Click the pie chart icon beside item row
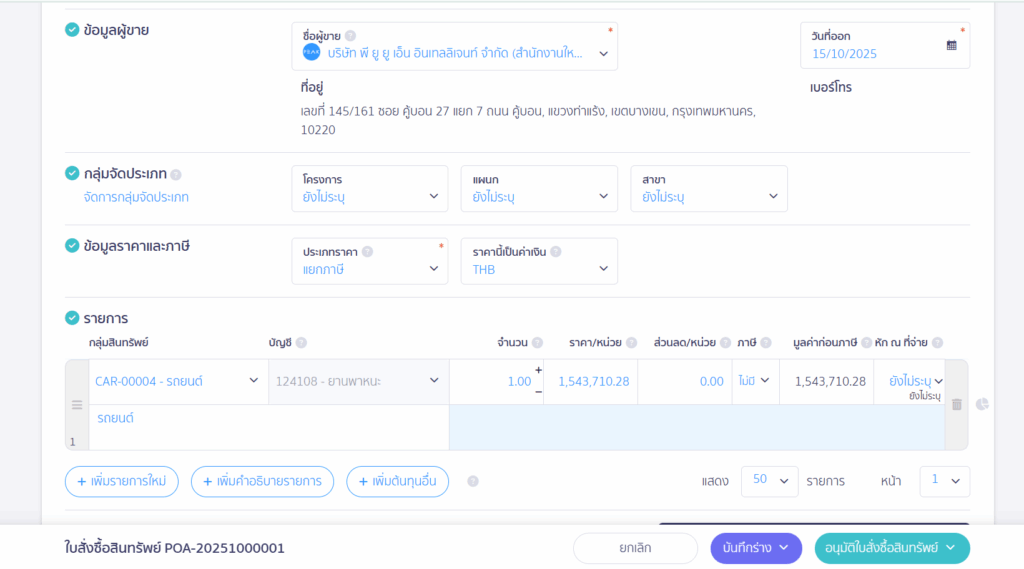1024x569 pixels. [982, 404]
